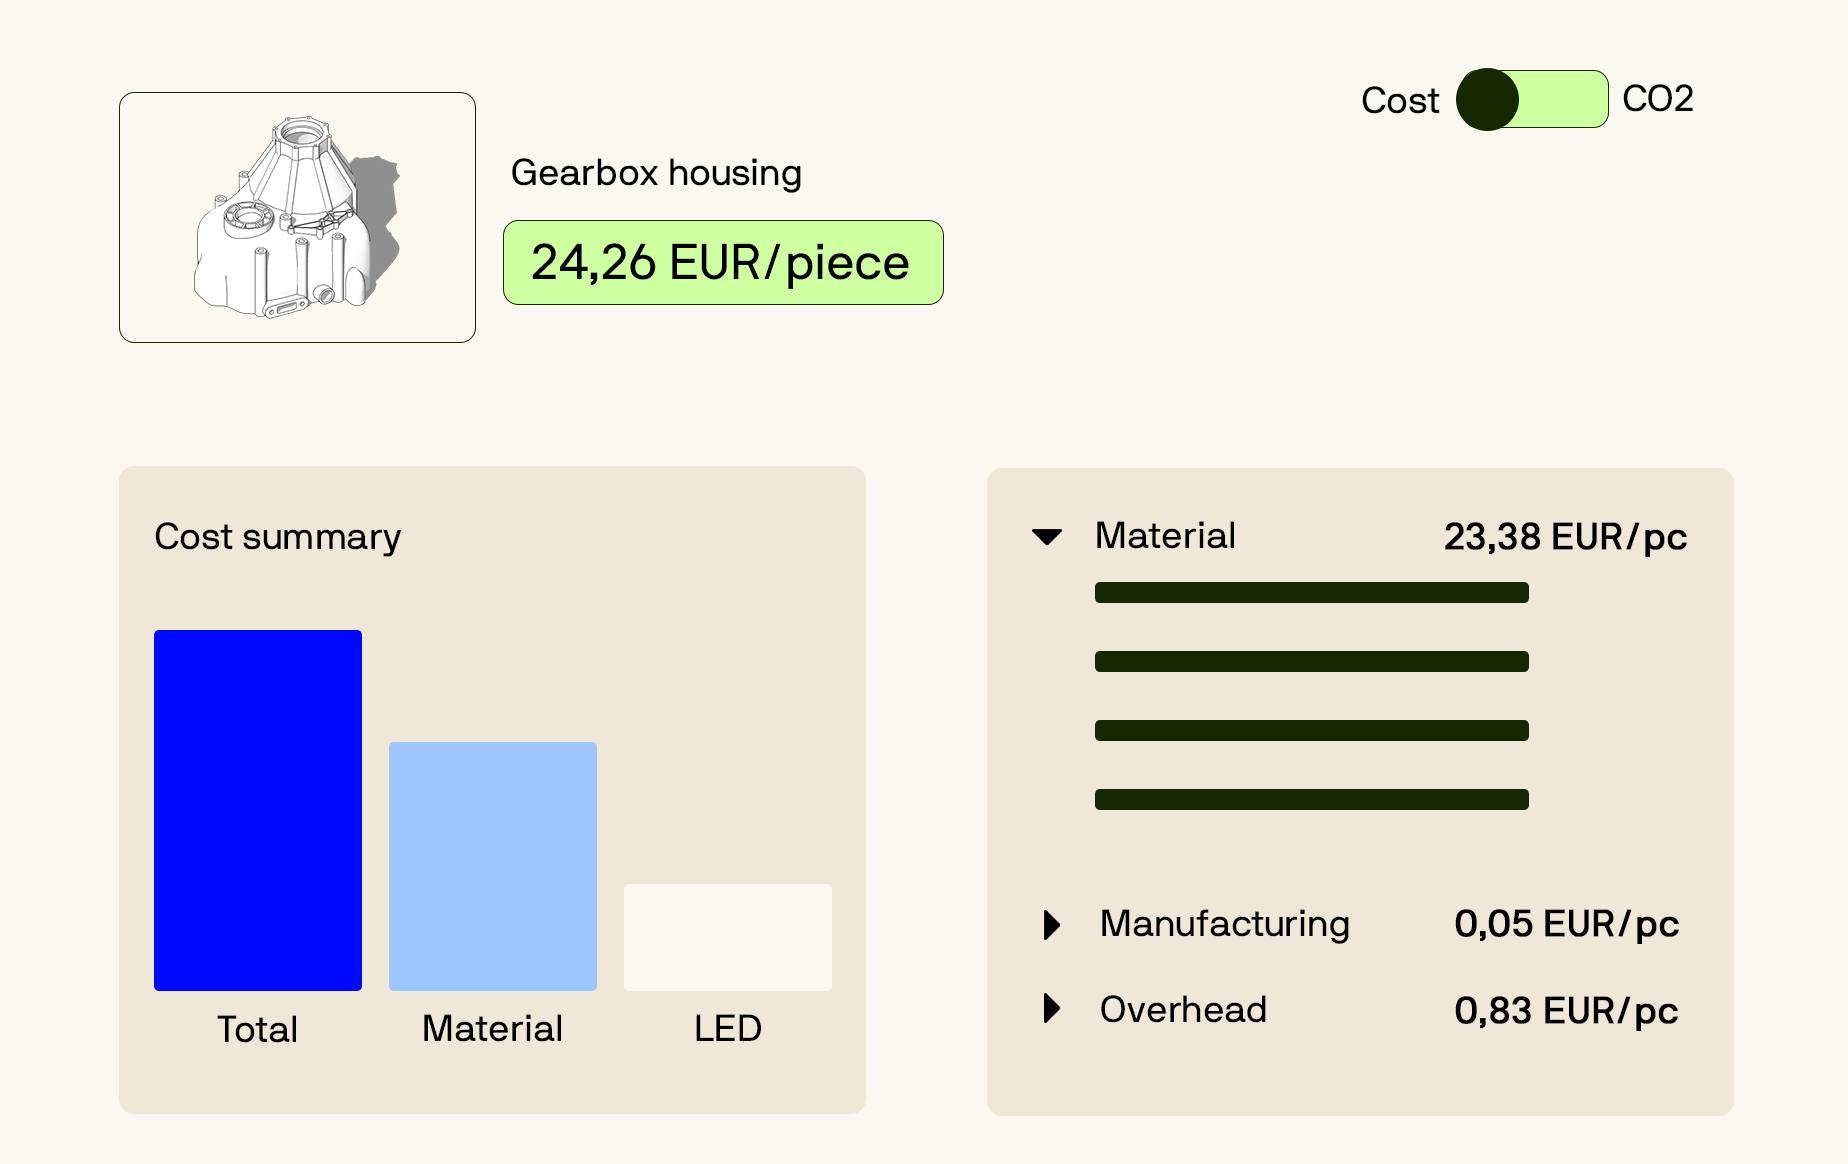Click the Gearbox housing title
This screenshot has width=1848, height=1164.
656,173
